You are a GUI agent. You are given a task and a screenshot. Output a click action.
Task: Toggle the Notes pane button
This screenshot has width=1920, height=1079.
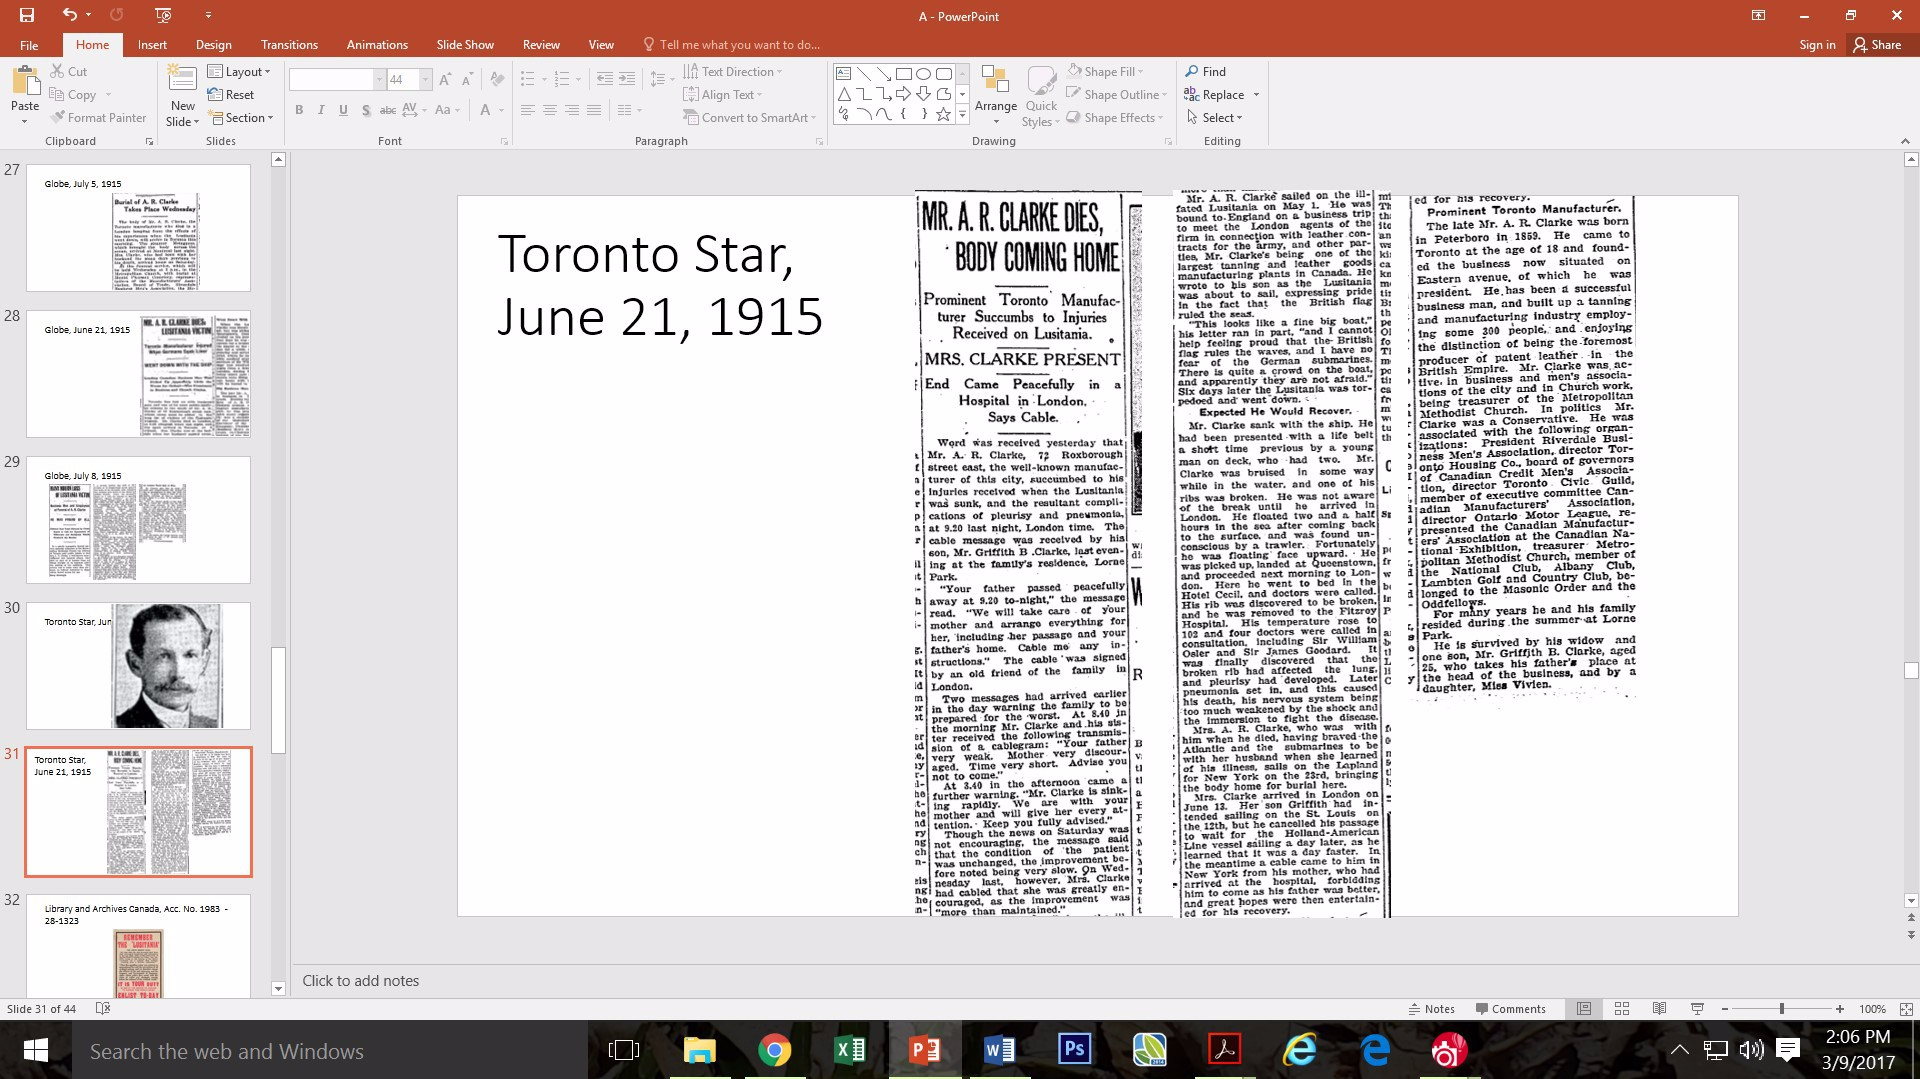[x=1431, y=1009]
